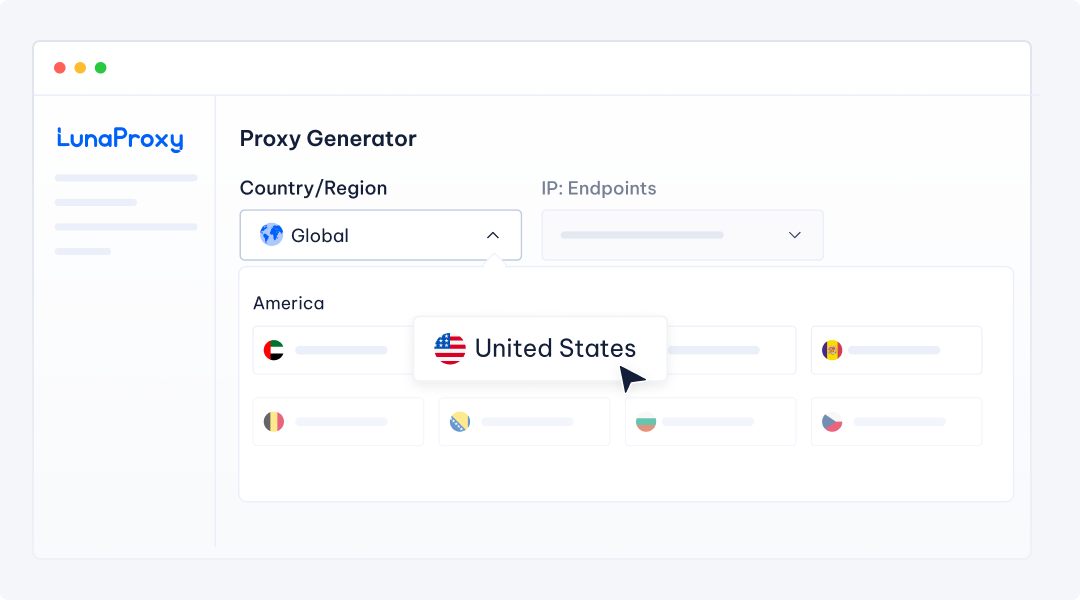This screenshot has height=600, width=1080.
Task: Click the Proxy Generator title
Action: (x=328, y=139)
